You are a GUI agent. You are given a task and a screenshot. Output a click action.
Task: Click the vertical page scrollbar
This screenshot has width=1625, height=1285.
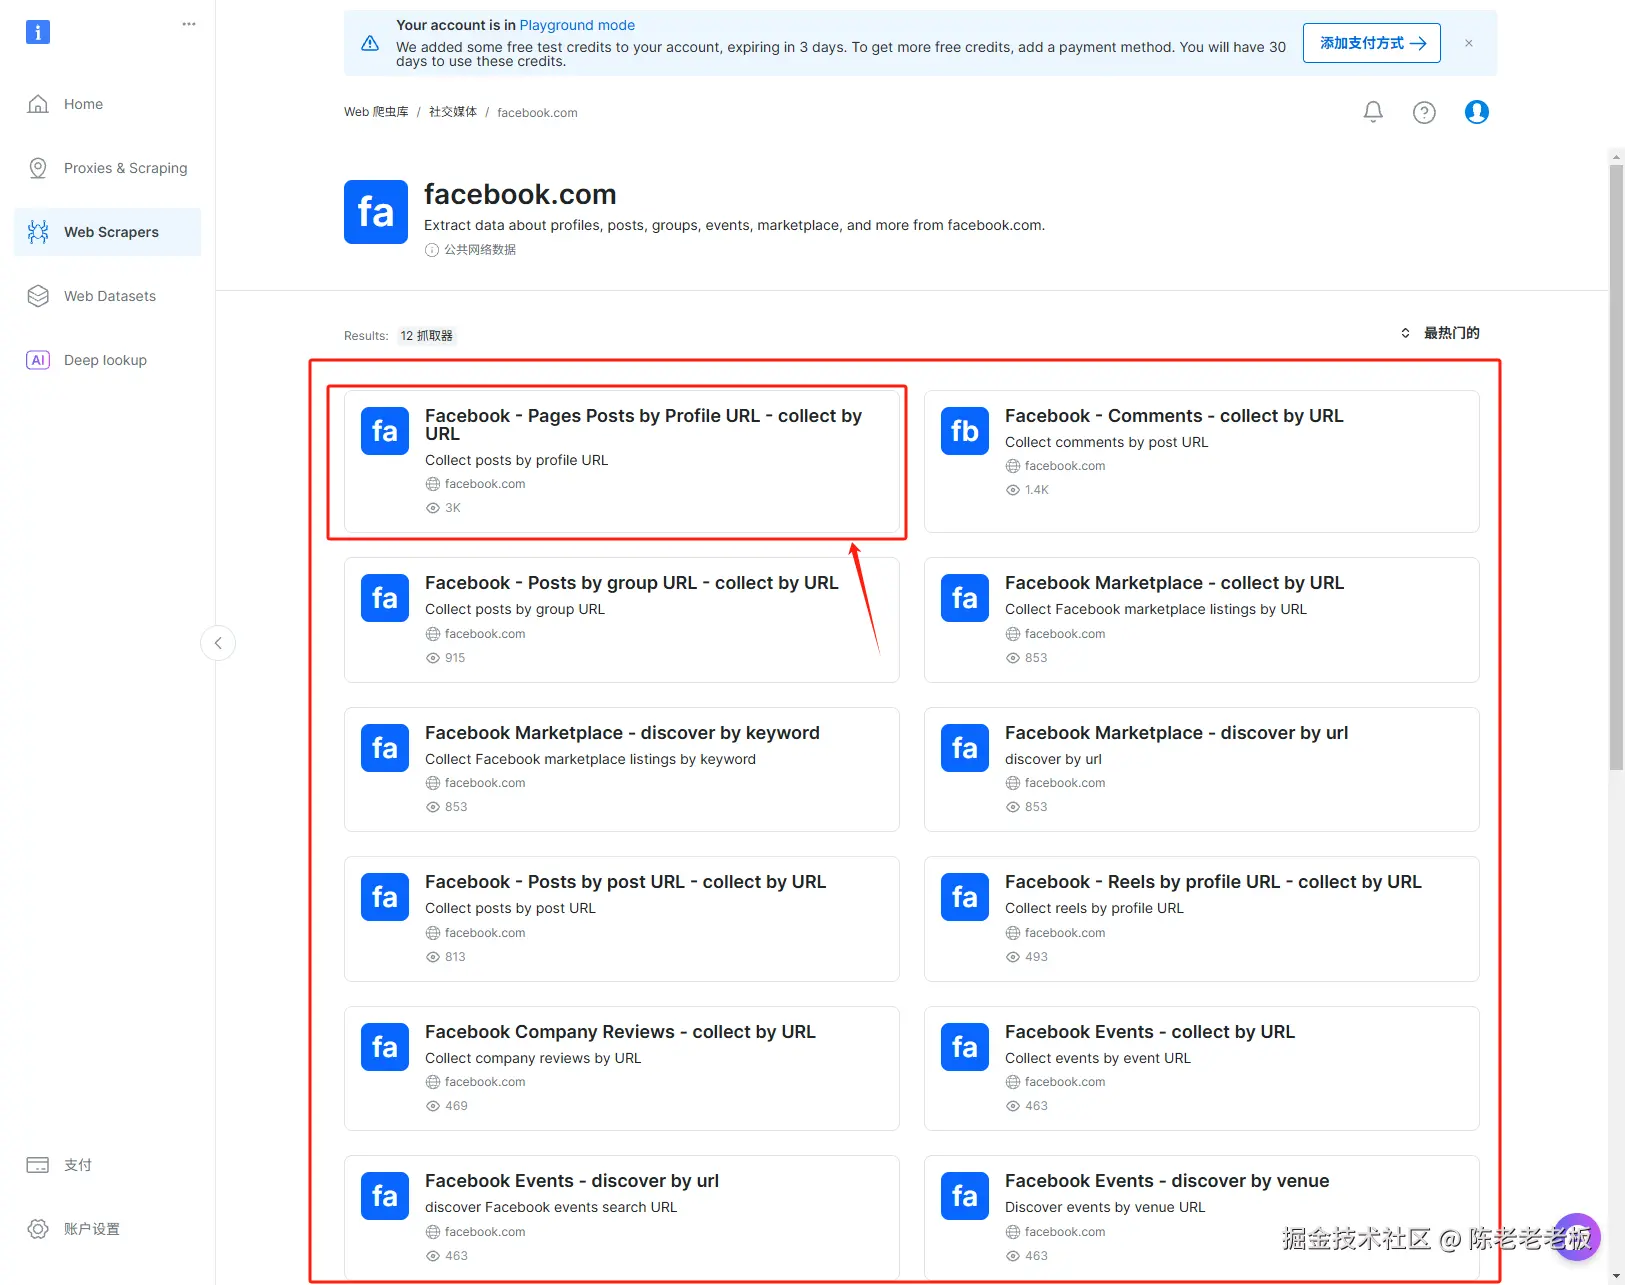tap(1616, 467)
